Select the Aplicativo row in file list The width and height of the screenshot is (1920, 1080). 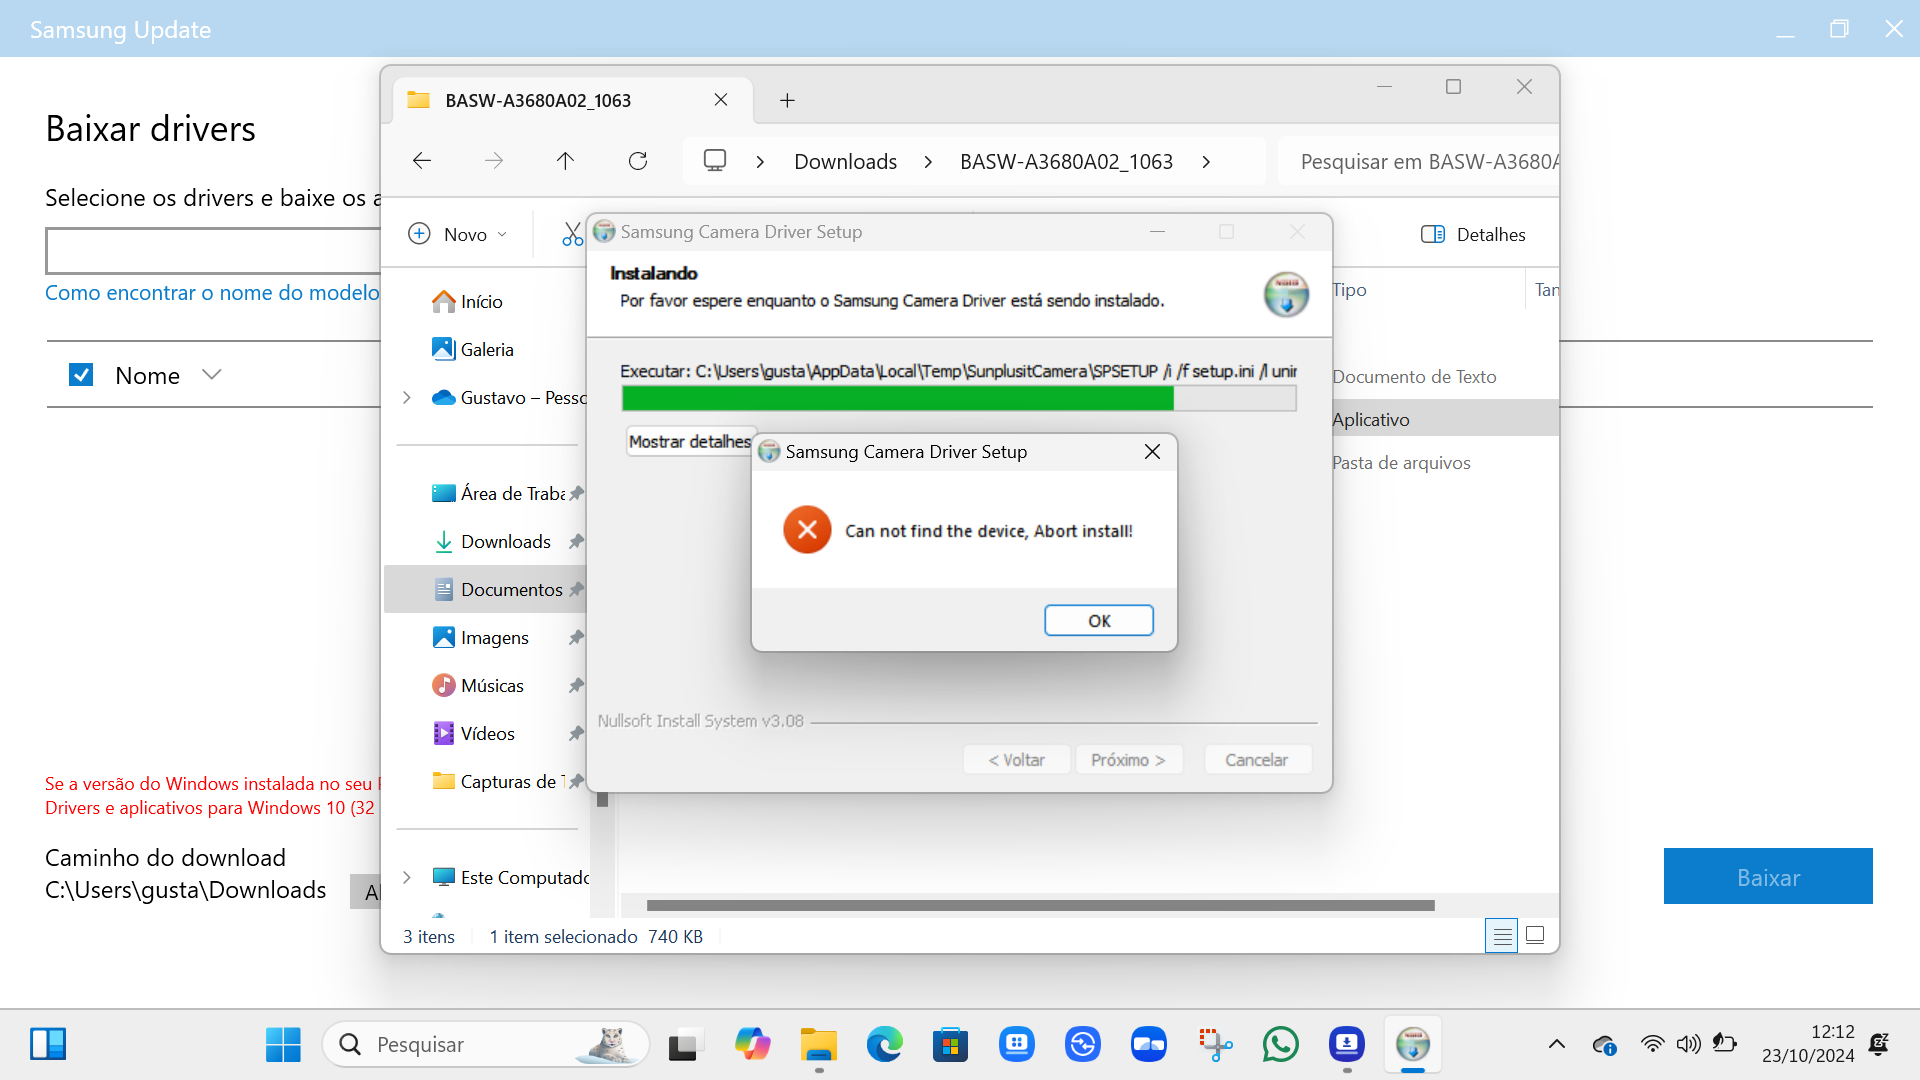[x=1445, y=419]
